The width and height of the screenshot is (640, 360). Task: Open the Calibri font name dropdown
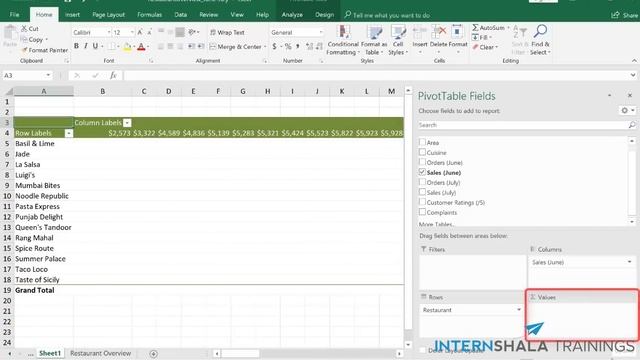[x=109, y=32]
